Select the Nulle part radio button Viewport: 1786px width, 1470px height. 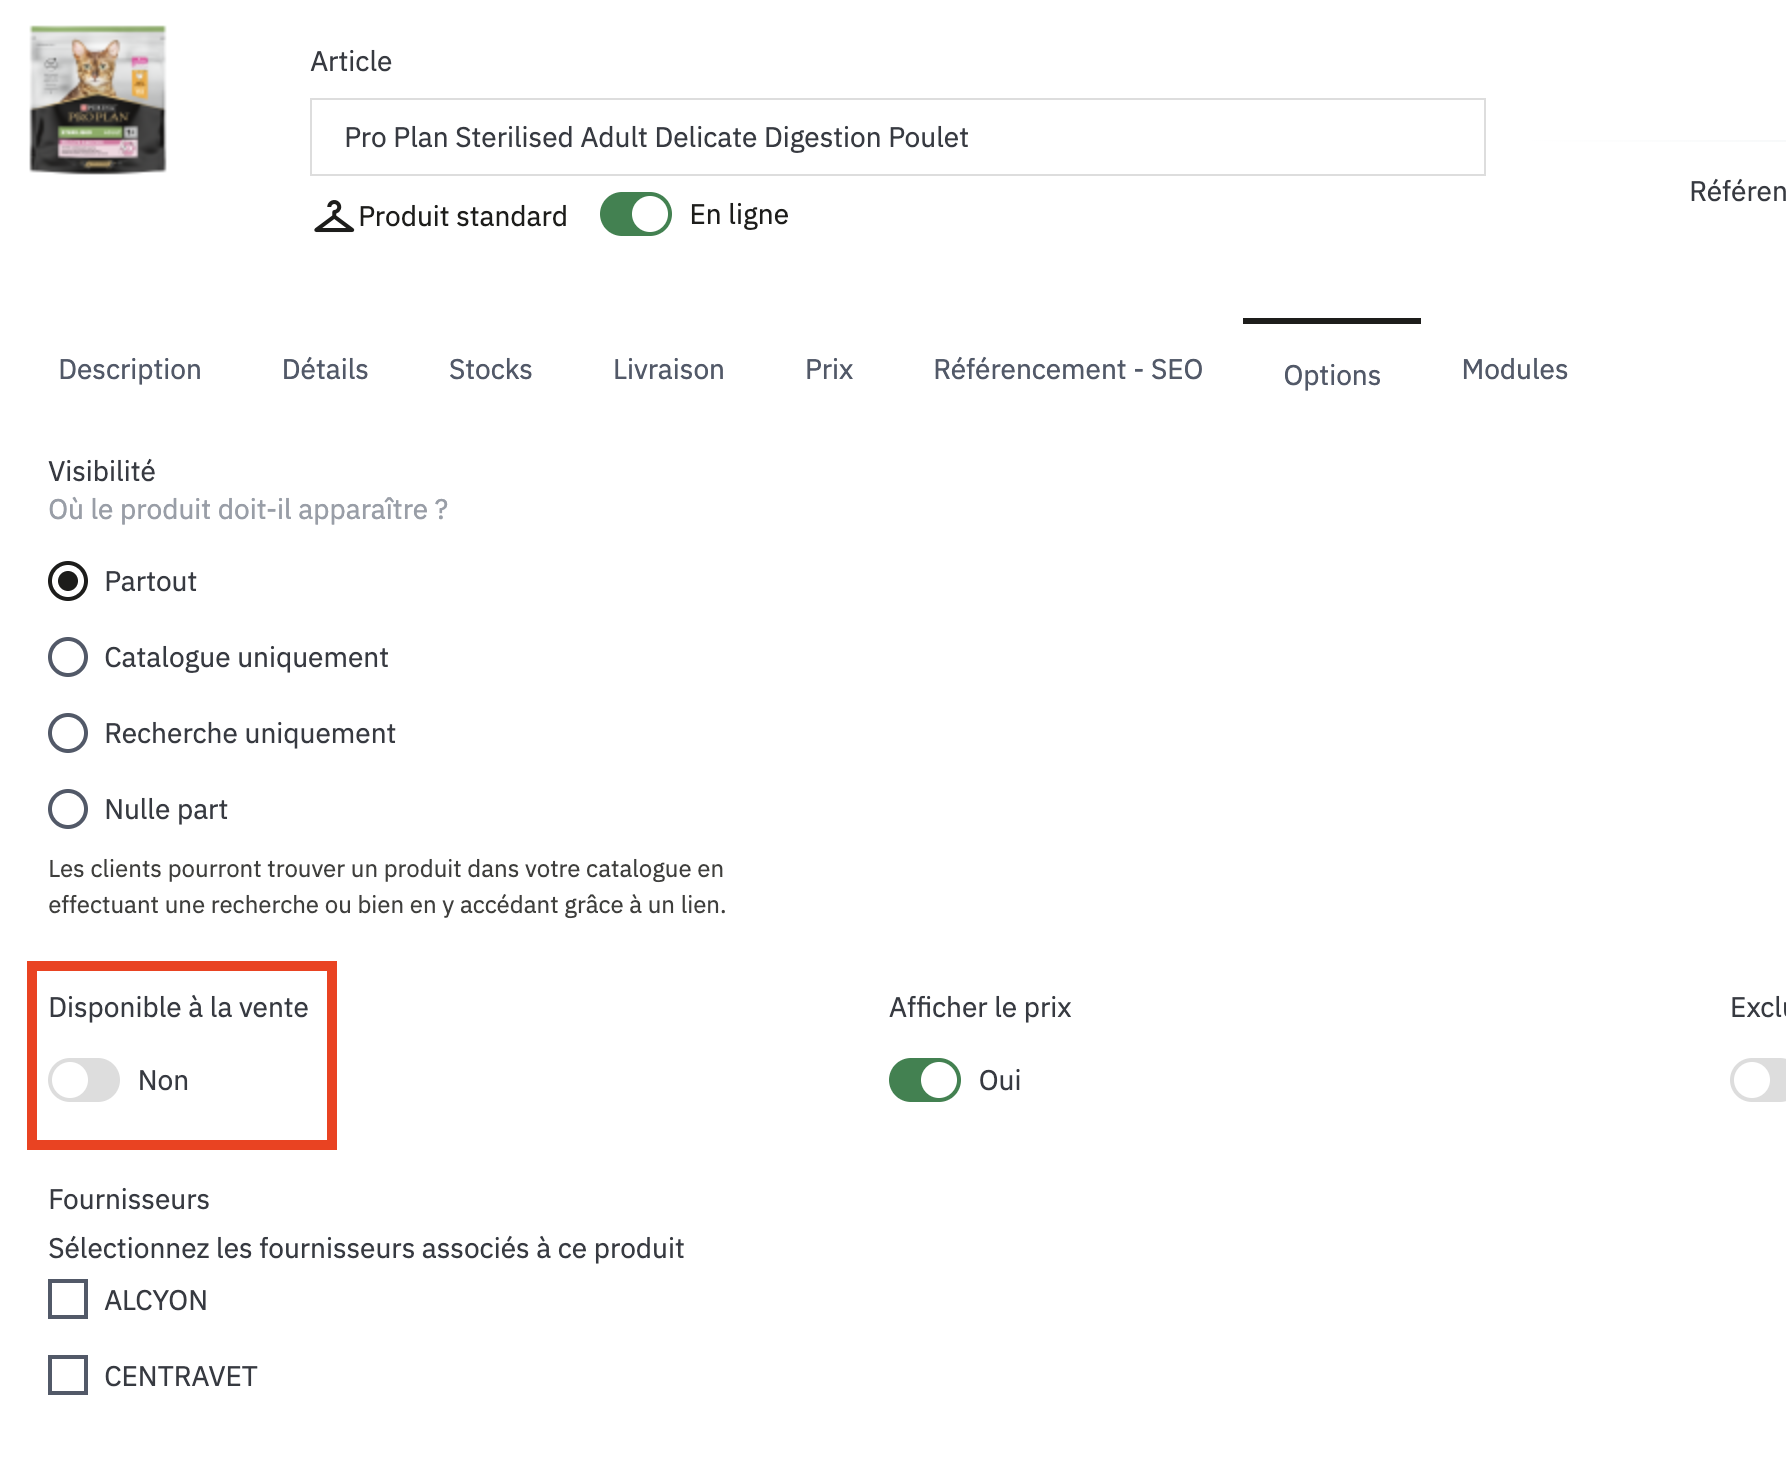(68, 809)
